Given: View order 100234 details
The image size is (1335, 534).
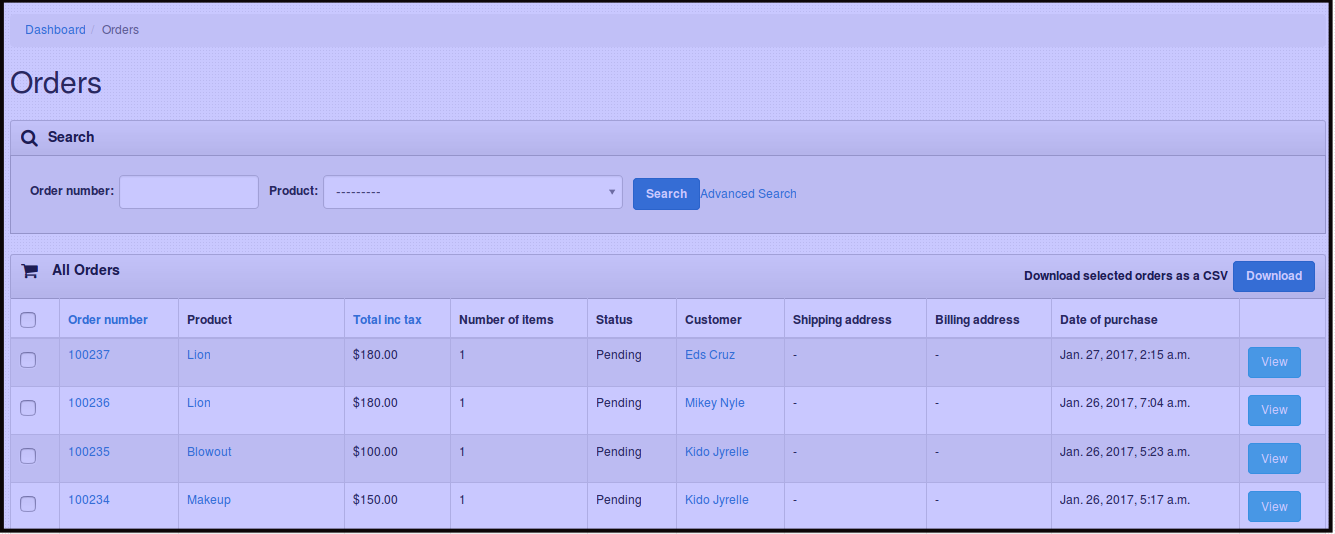Looking at the screenshot, I should (x=1274, y=506).
